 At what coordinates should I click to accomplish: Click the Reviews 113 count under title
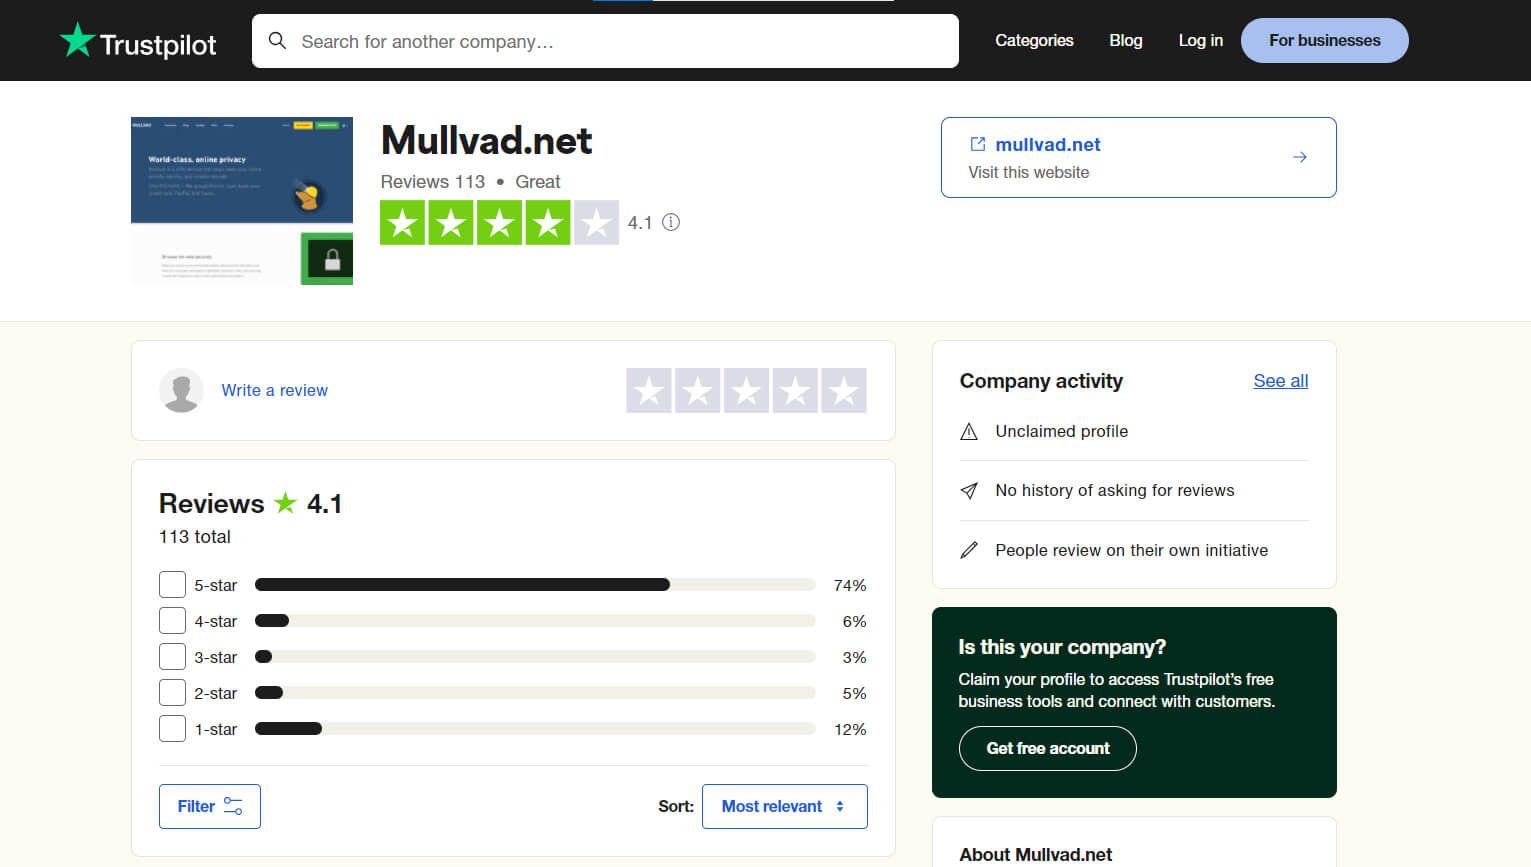pos(433,182)
